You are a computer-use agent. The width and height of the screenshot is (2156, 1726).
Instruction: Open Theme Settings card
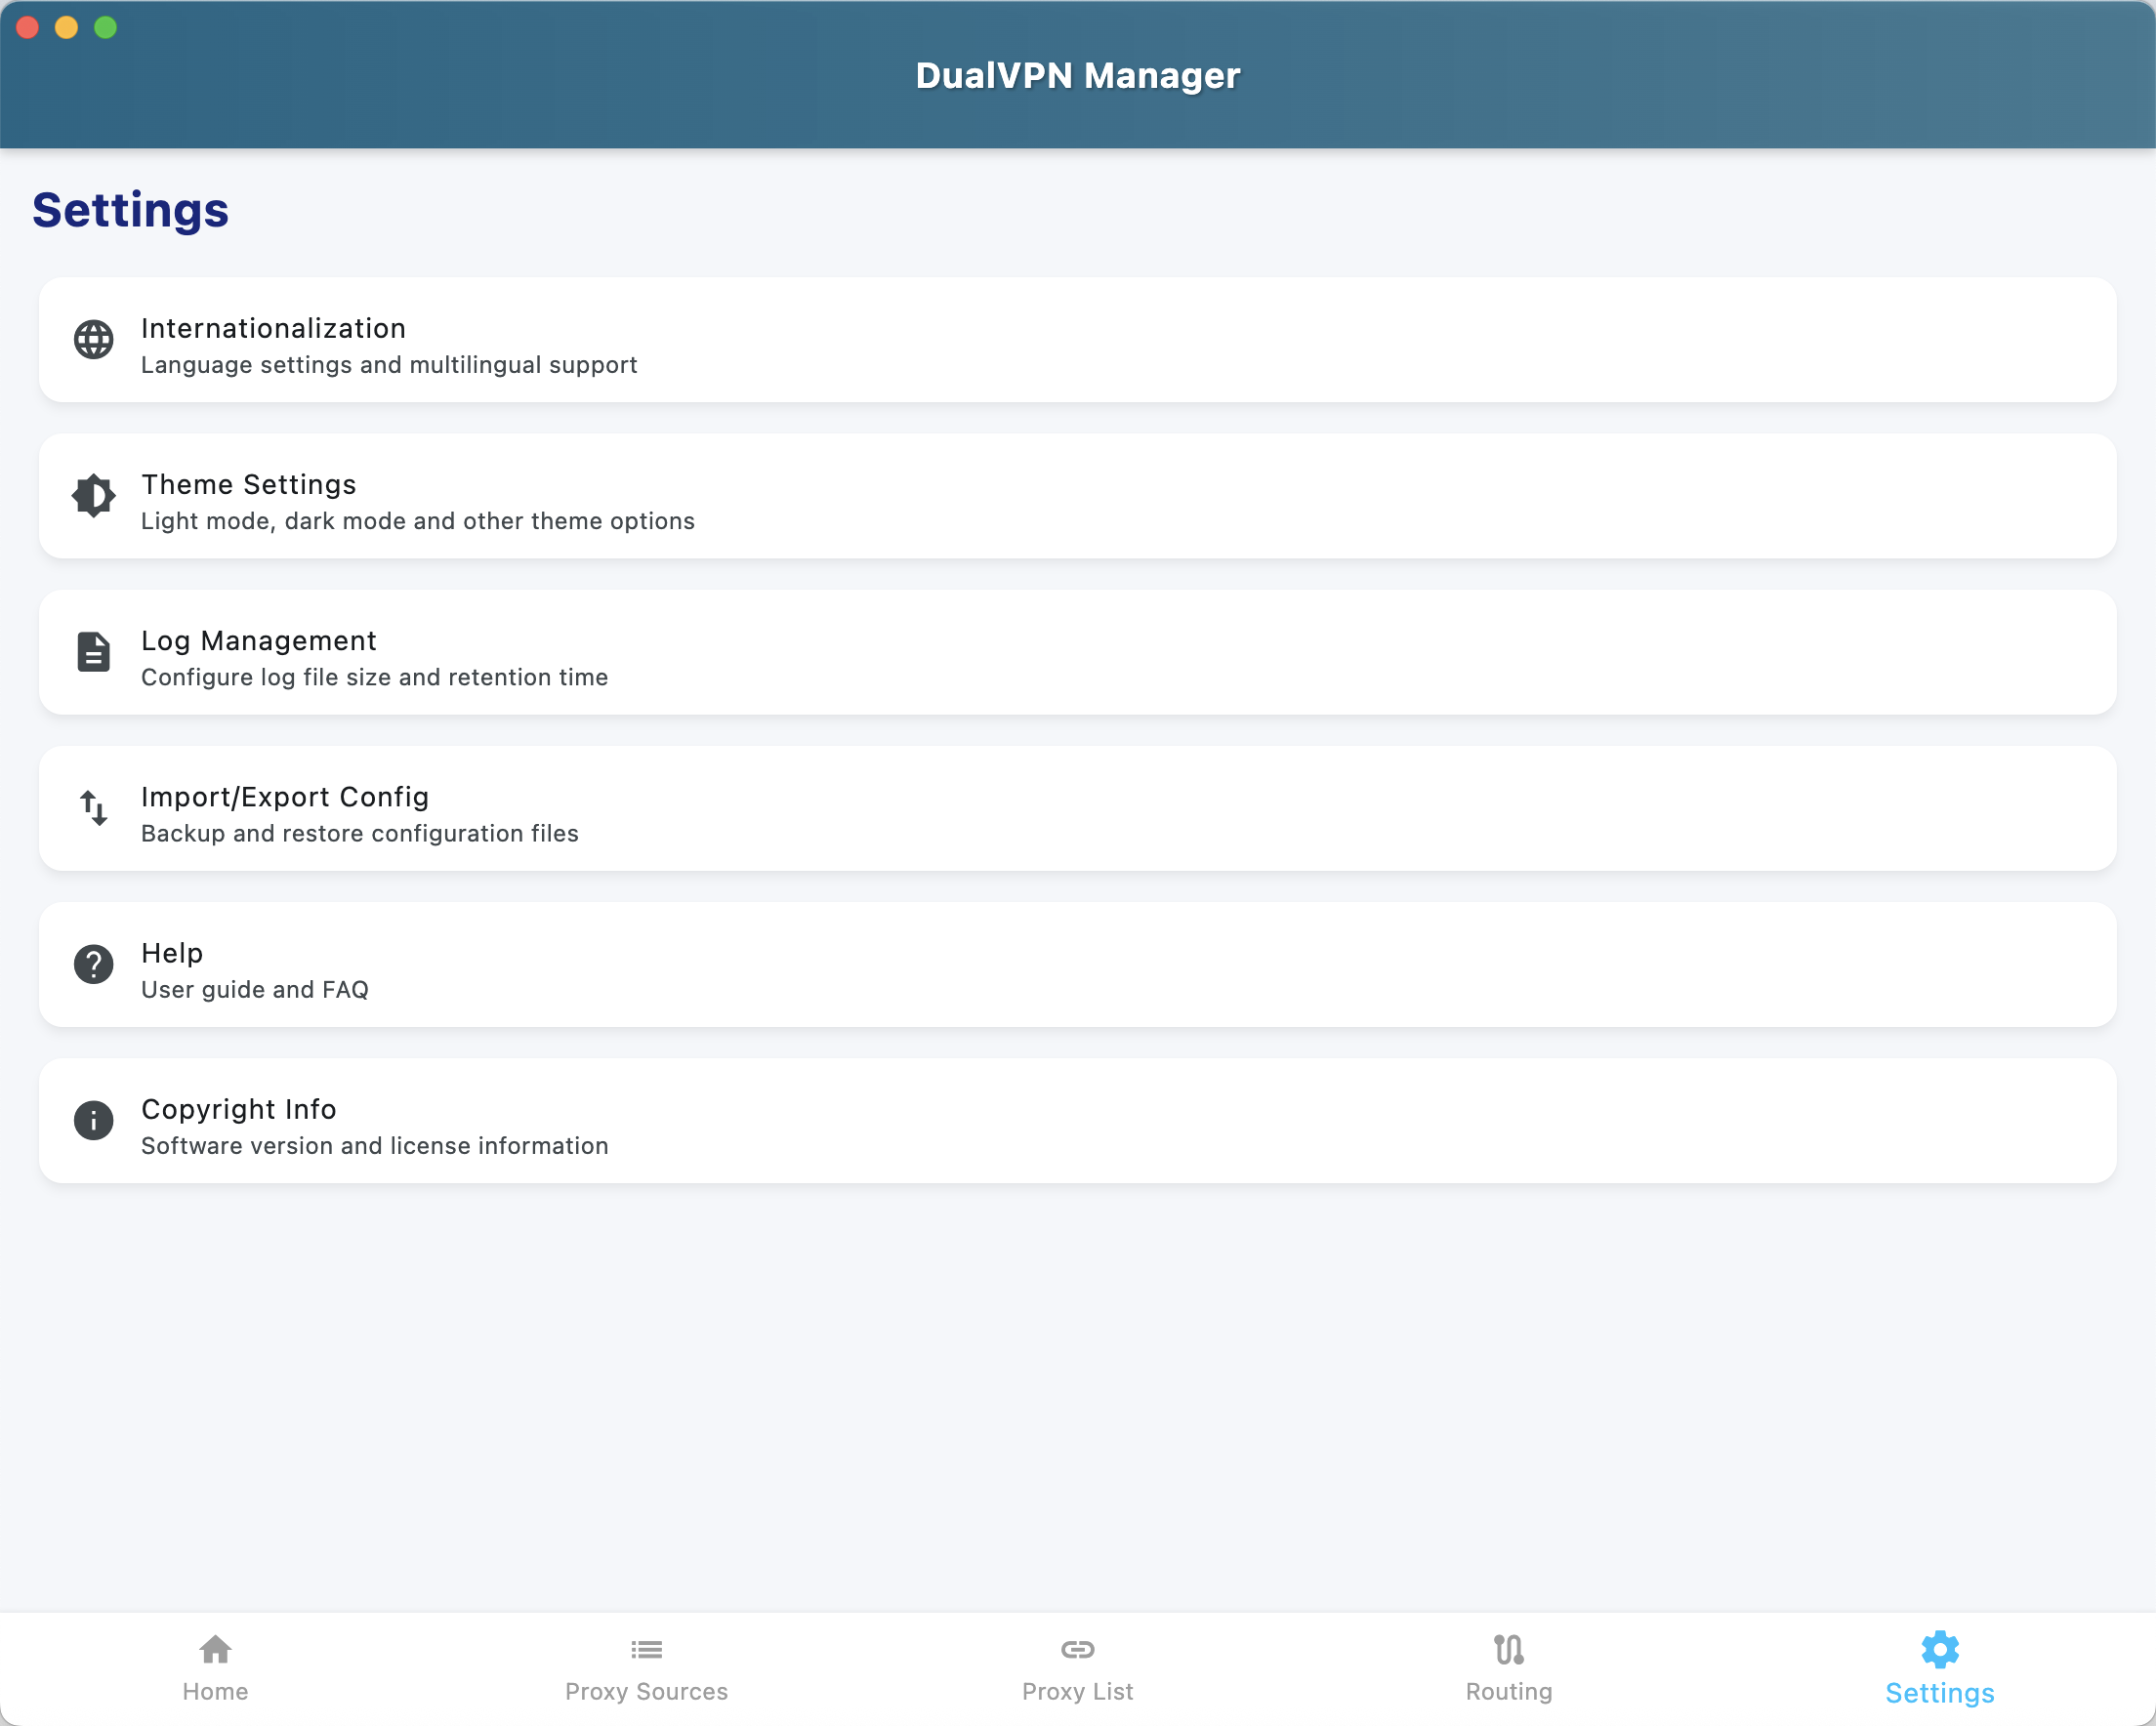1077,496
